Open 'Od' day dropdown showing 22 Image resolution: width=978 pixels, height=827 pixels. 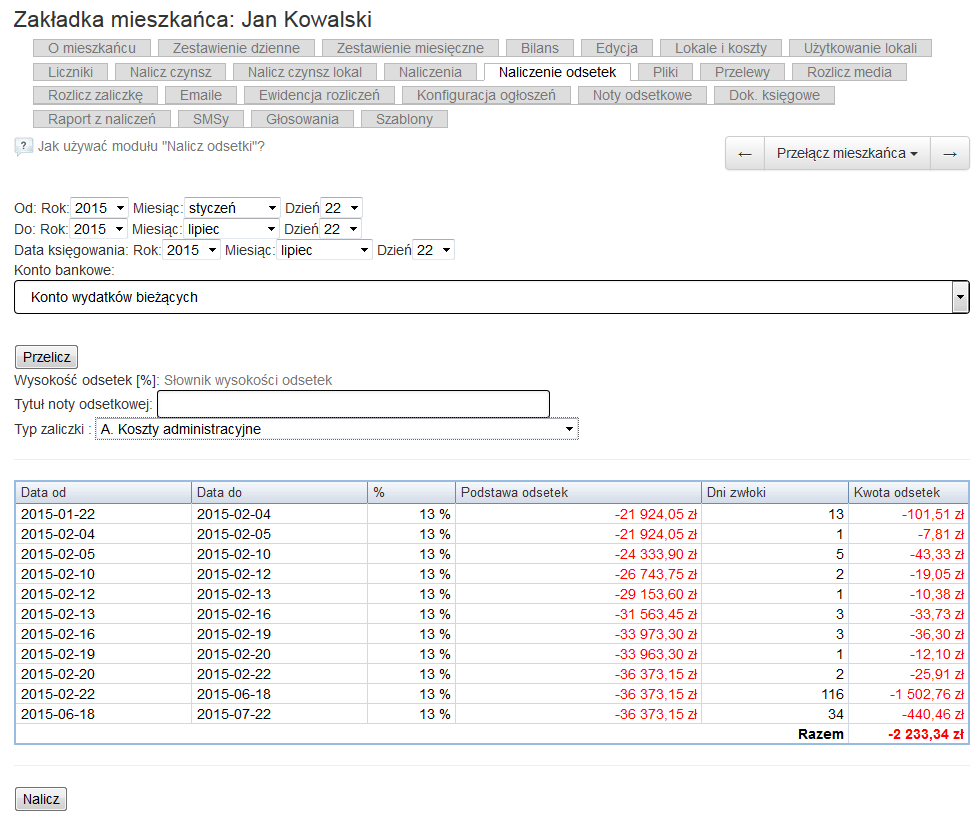click(341, 208)
